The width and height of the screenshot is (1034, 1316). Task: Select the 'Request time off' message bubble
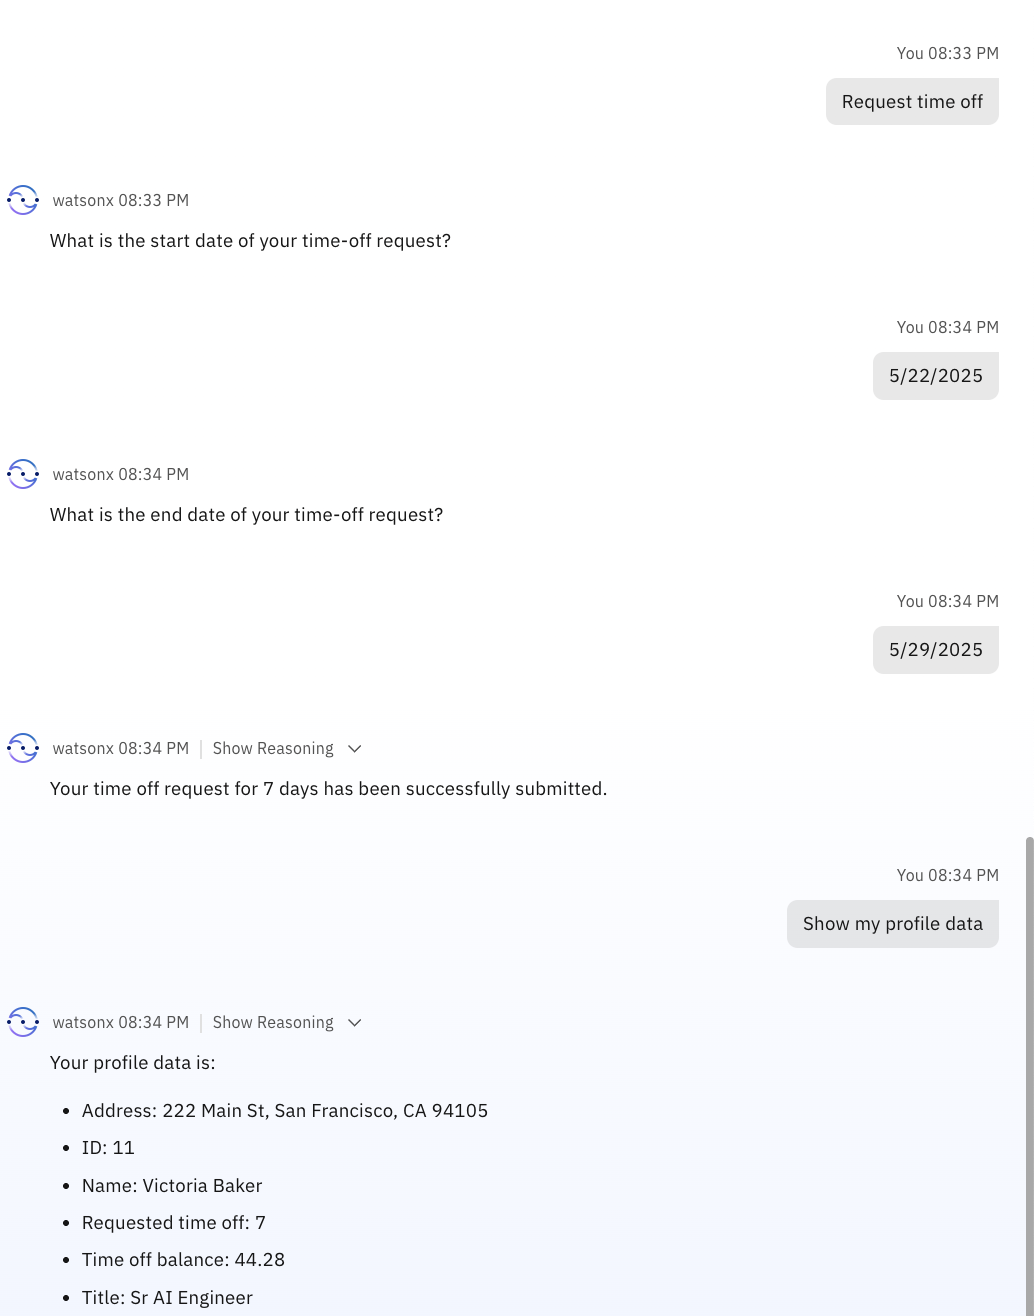912,102
